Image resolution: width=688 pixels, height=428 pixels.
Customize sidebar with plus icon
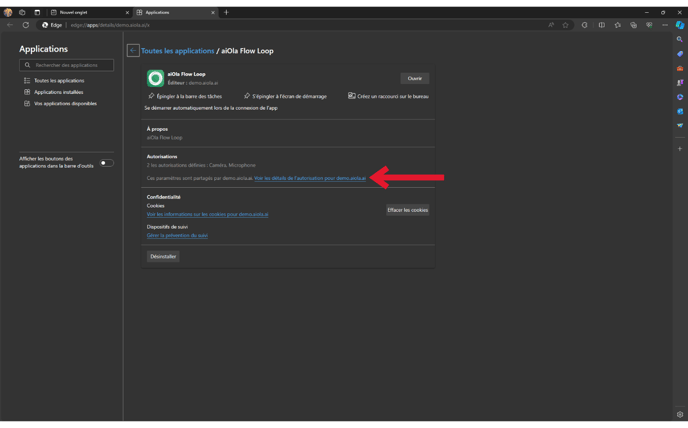coord(680,149)
